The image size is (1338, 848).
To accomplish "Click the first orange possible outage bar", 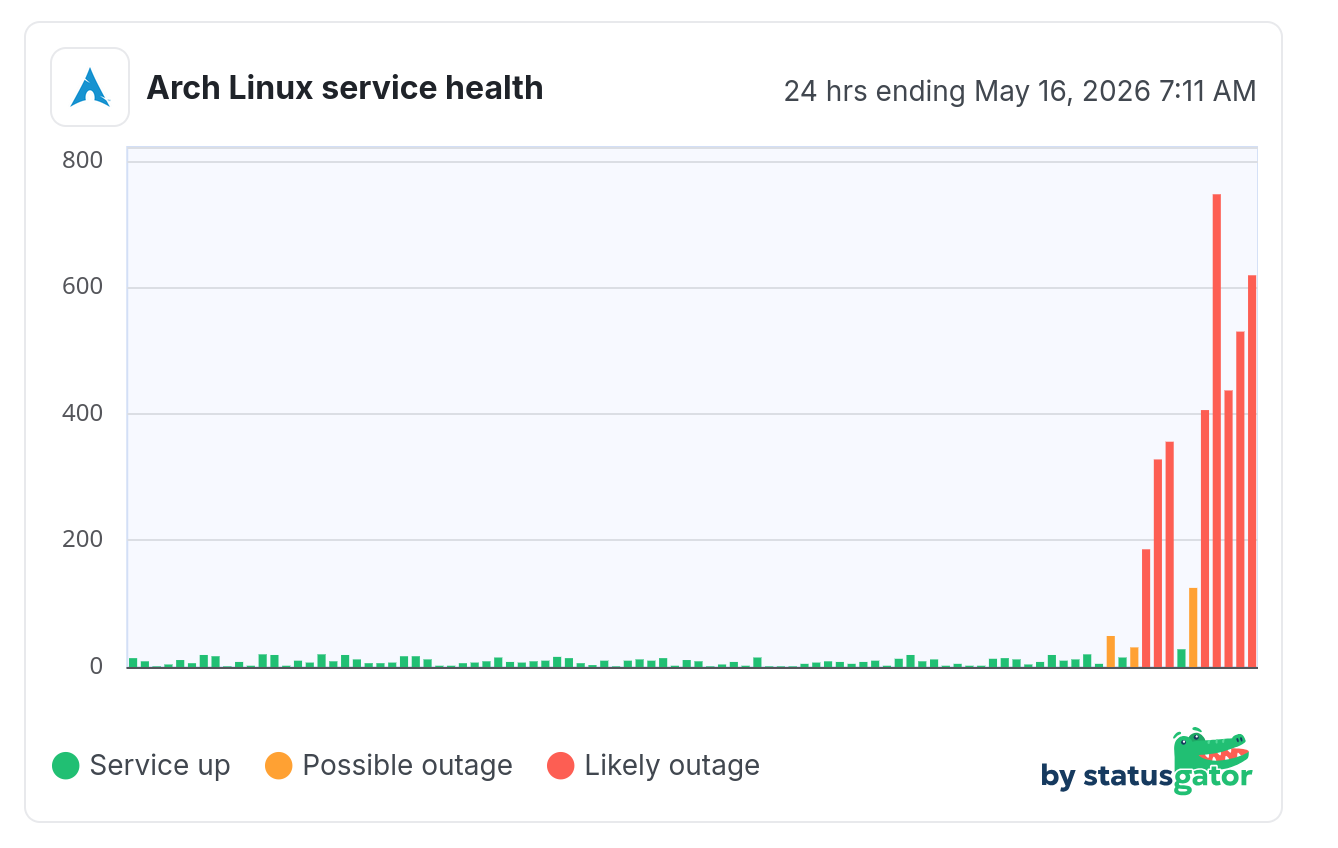I will pos(1110,652).
